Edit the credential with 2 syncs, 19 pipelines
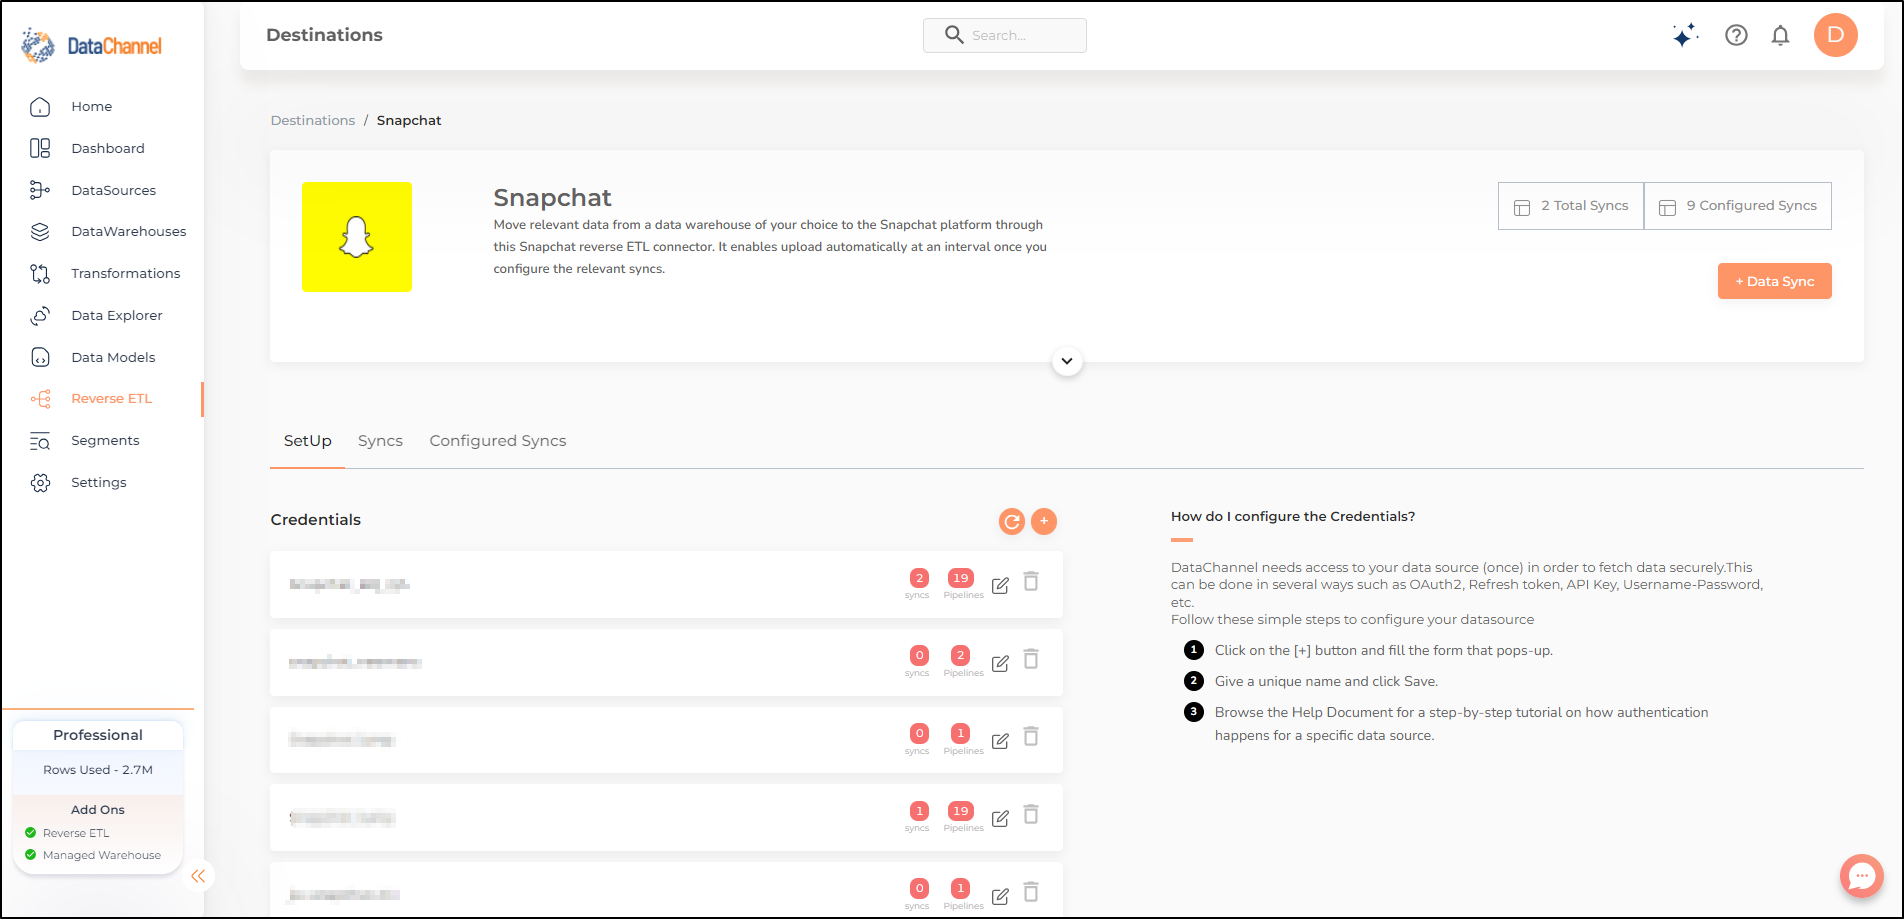The height and width of the screenshot is (919, 1904). coord(1000,585)
